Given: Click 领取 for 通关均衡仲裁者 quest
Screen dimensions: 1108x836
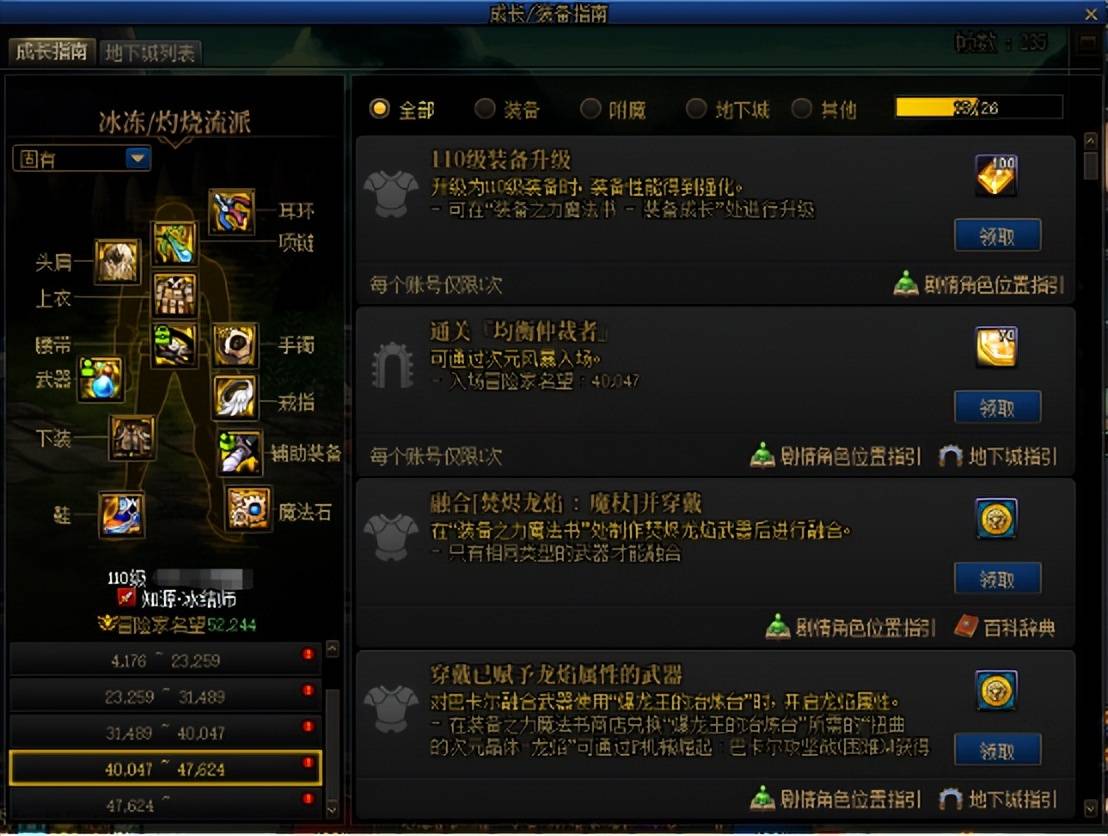Looking at the screenshot, I should click(997, 407).
